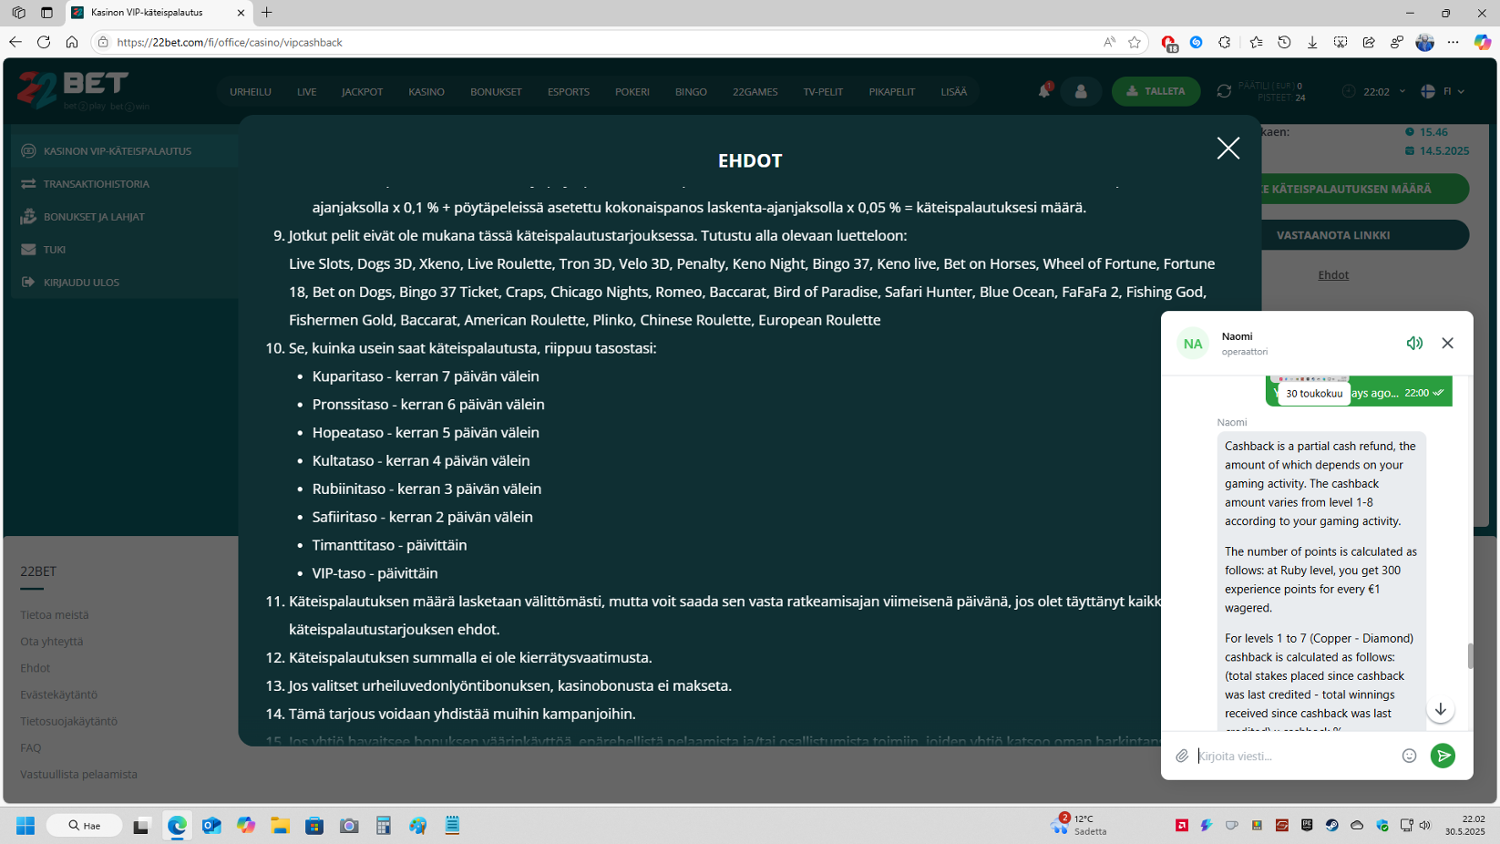Open the user account profile icon
Viewport: 1500px width, 844px height.
(1080, 91)
